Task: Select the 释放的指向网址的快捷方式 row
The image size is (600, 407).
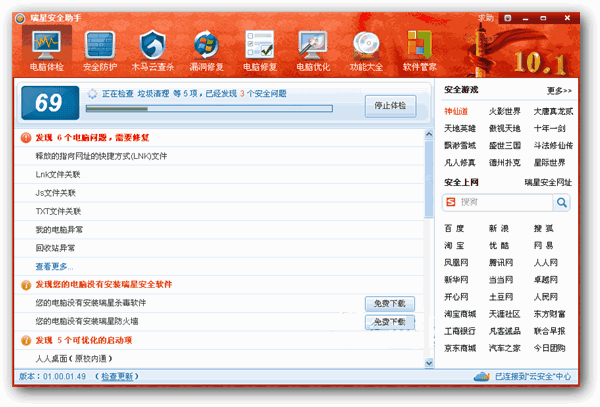Action: click(x=219, y=156)
